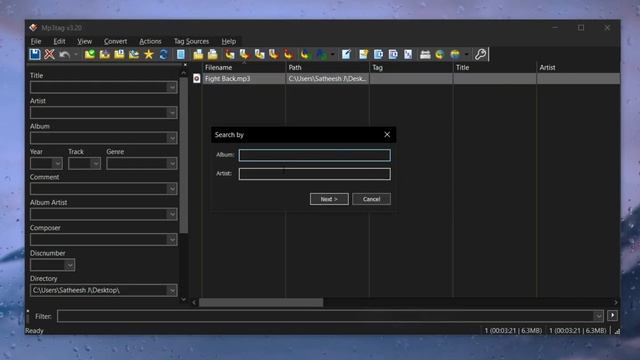
Task: Click the fifth red arrow convert icon
Action: pos(289,54)
